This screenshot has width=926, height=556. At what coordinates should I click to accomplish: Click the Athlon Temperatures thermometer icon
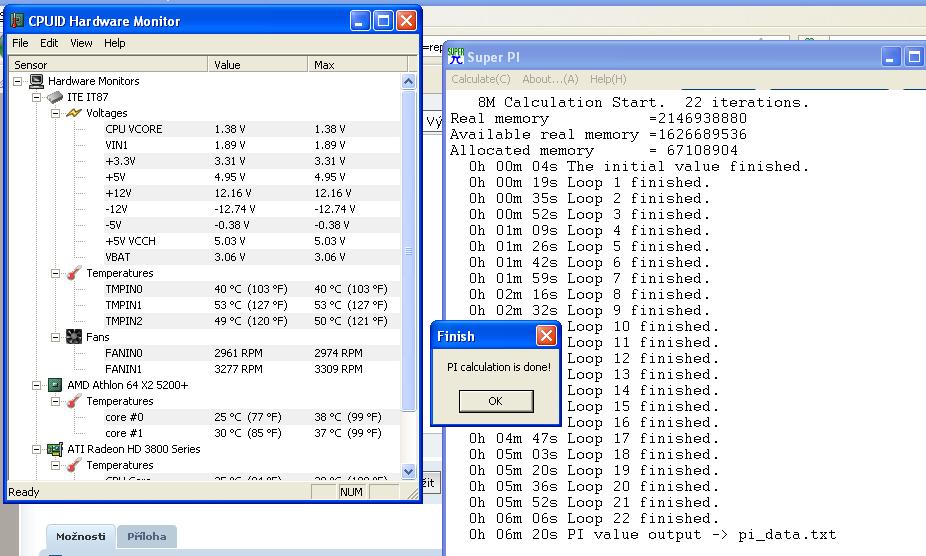(x=74, y=401)
